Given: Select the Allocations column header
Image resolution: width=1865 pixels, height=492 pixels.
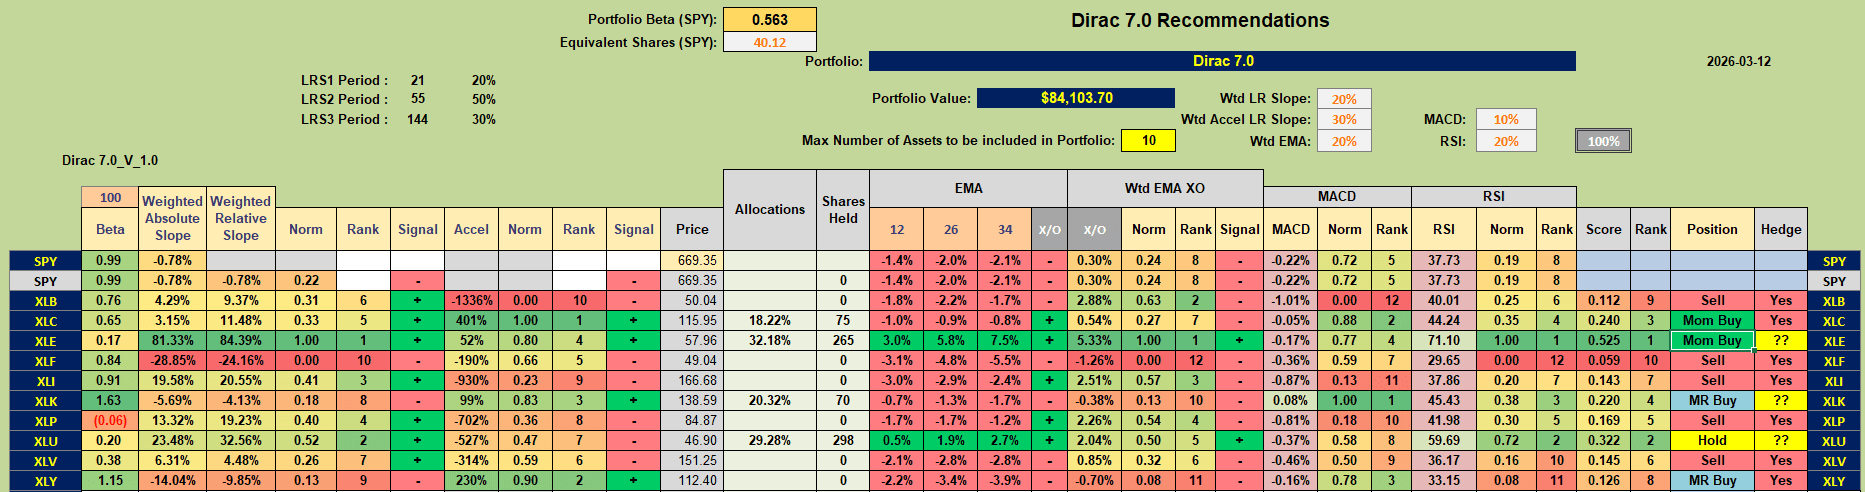Looking at the screenshot, I should coord(769,209).
